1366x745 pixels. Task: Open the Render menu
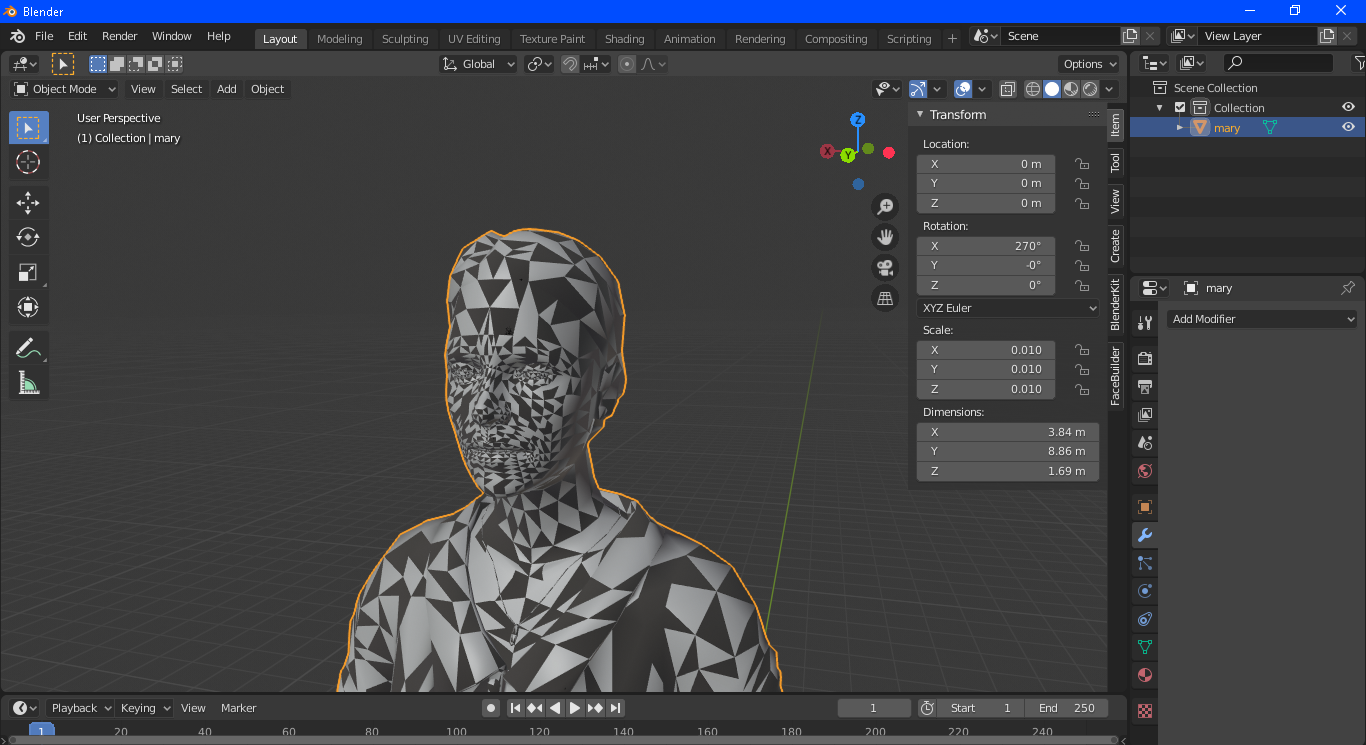click(x=119, y=36)
